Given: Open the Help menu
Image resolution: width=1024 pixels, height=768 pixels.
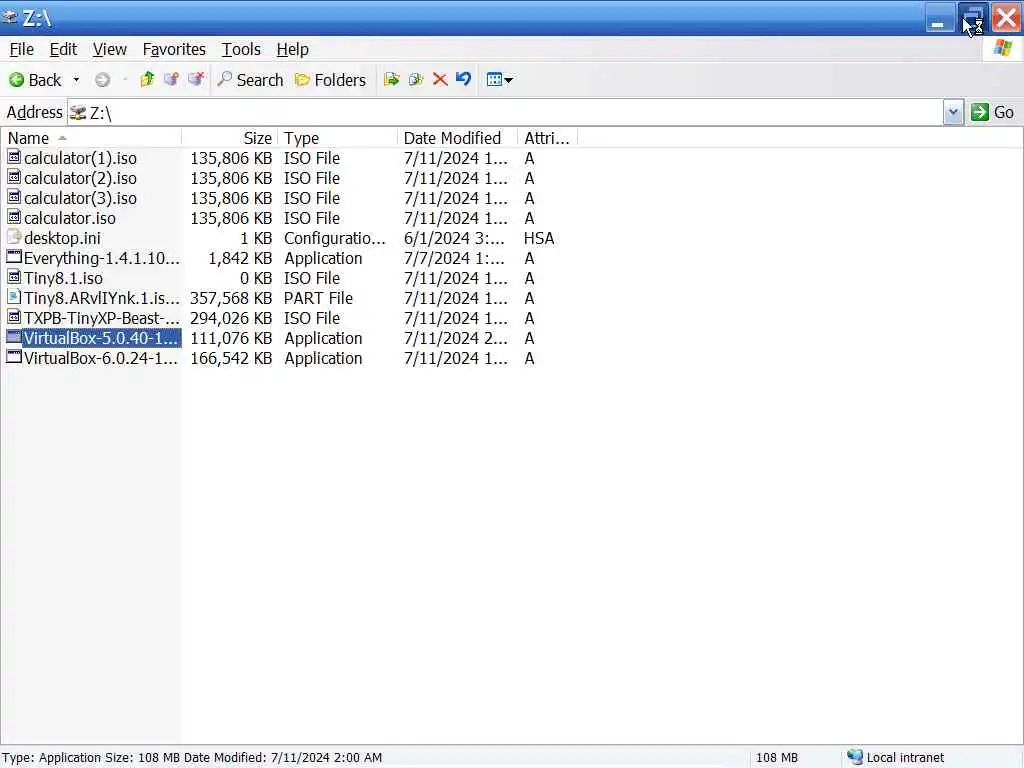Looking at the screenshot, I should 293,50.
